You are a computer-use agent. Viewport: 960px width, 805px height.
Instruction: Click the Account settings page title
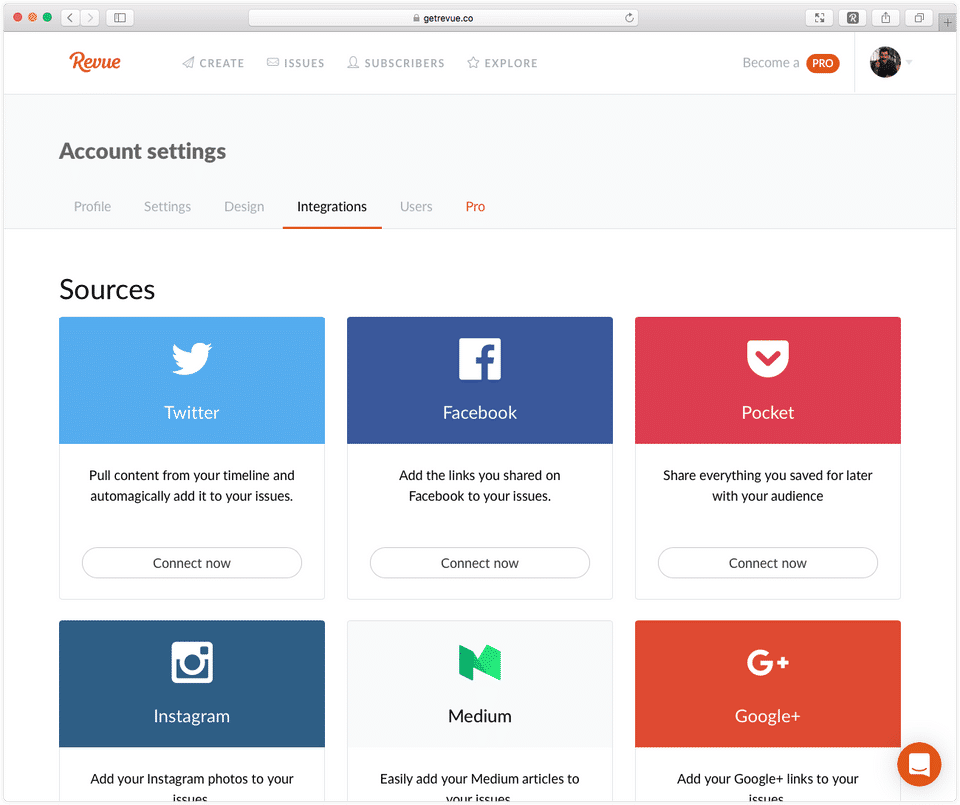pyautogui.click(x=143, y=151)
